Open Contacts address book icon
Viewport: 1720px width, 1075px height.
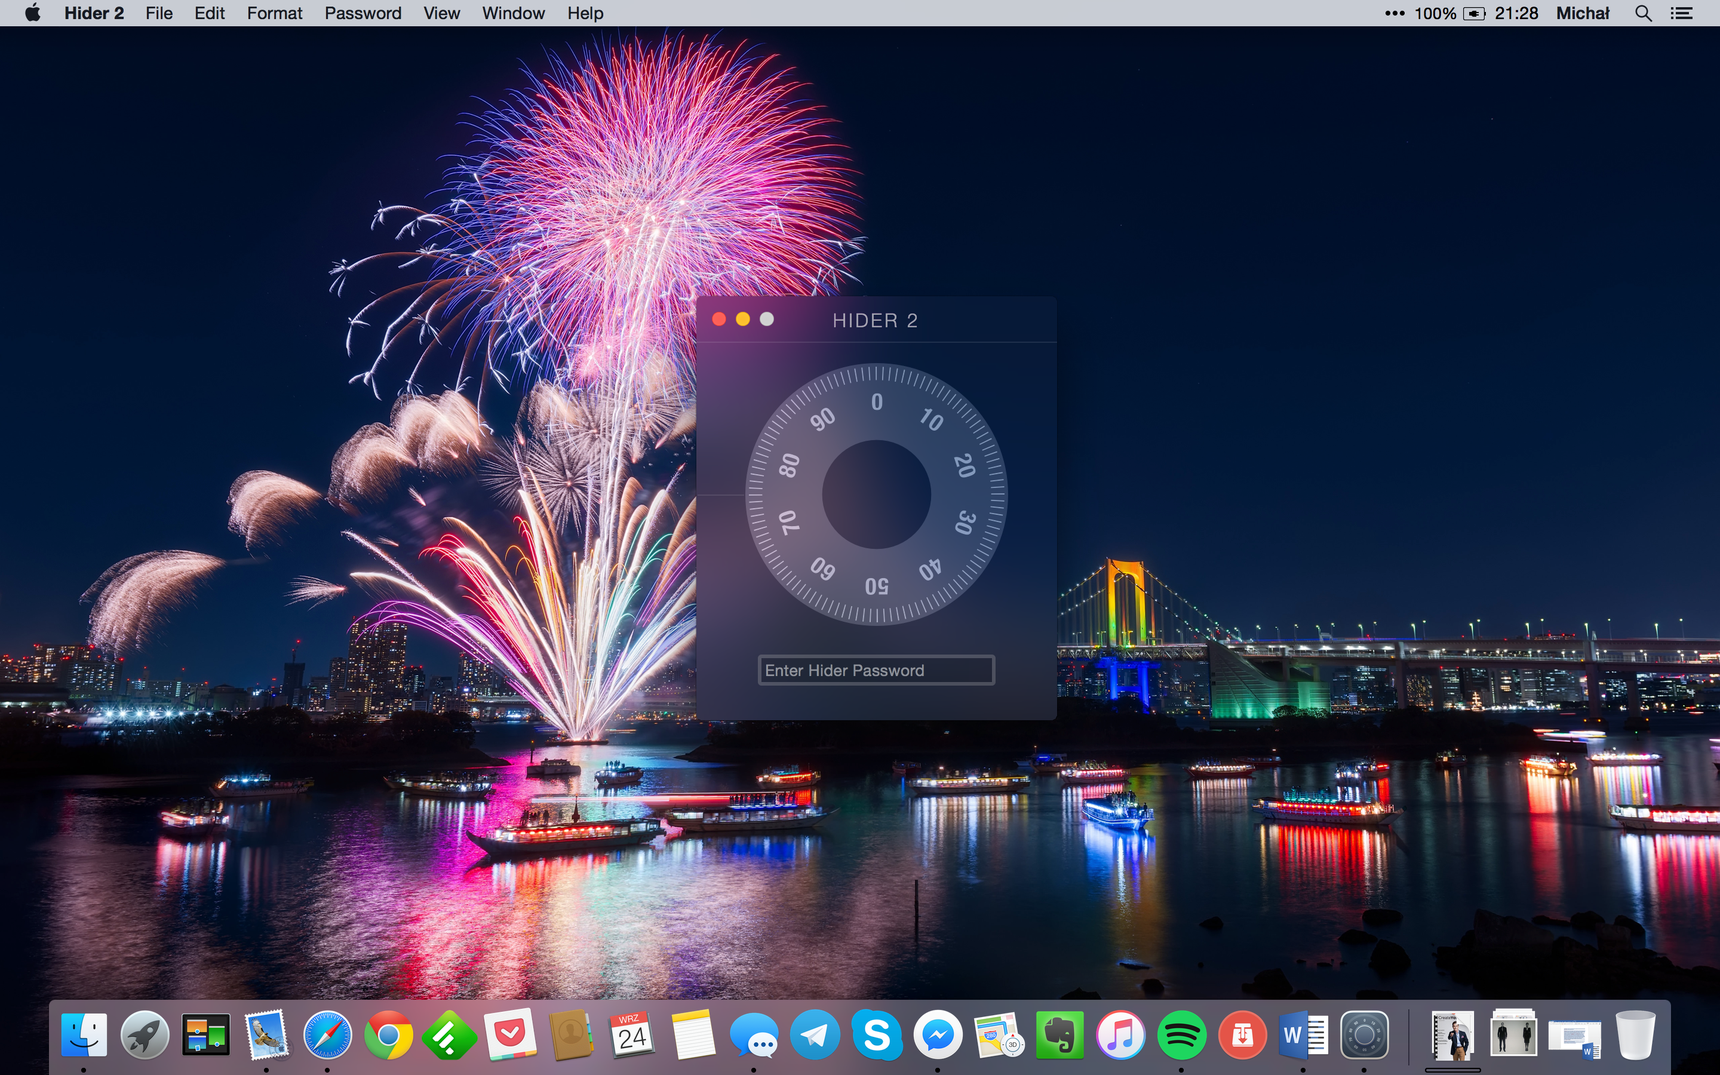pos(571,1036)
